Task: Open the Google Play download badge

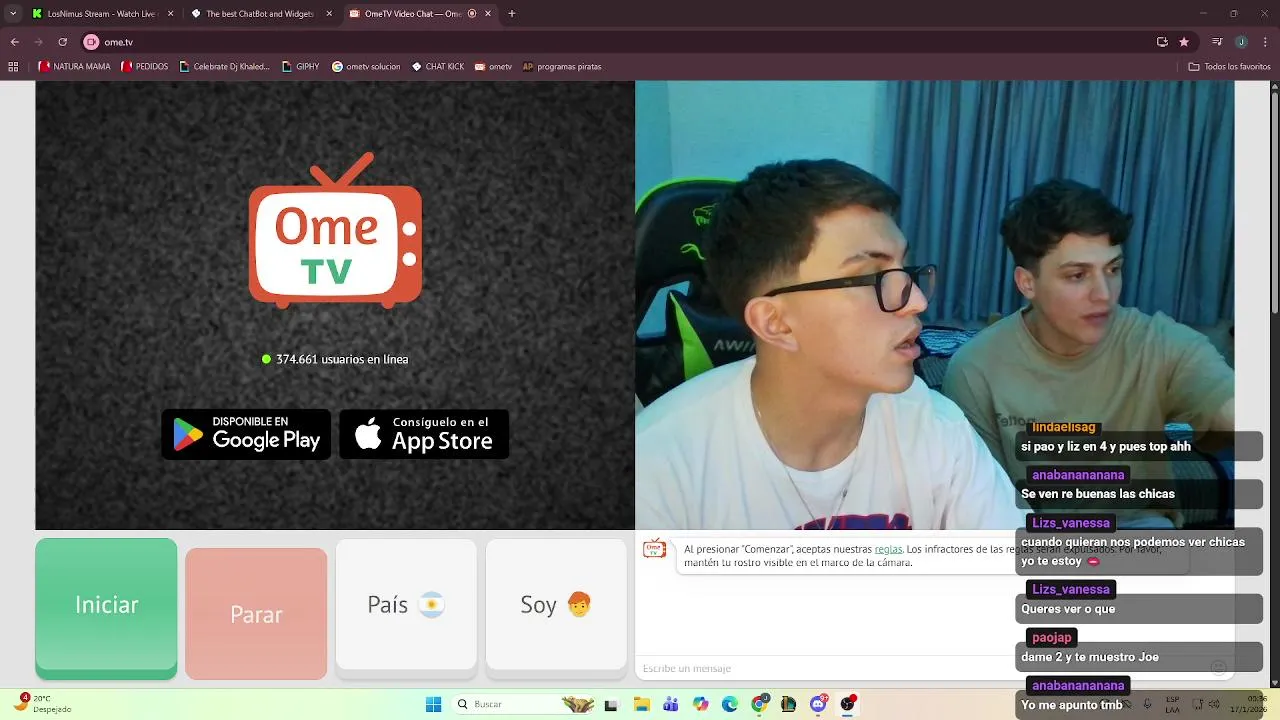Action: 246,434
